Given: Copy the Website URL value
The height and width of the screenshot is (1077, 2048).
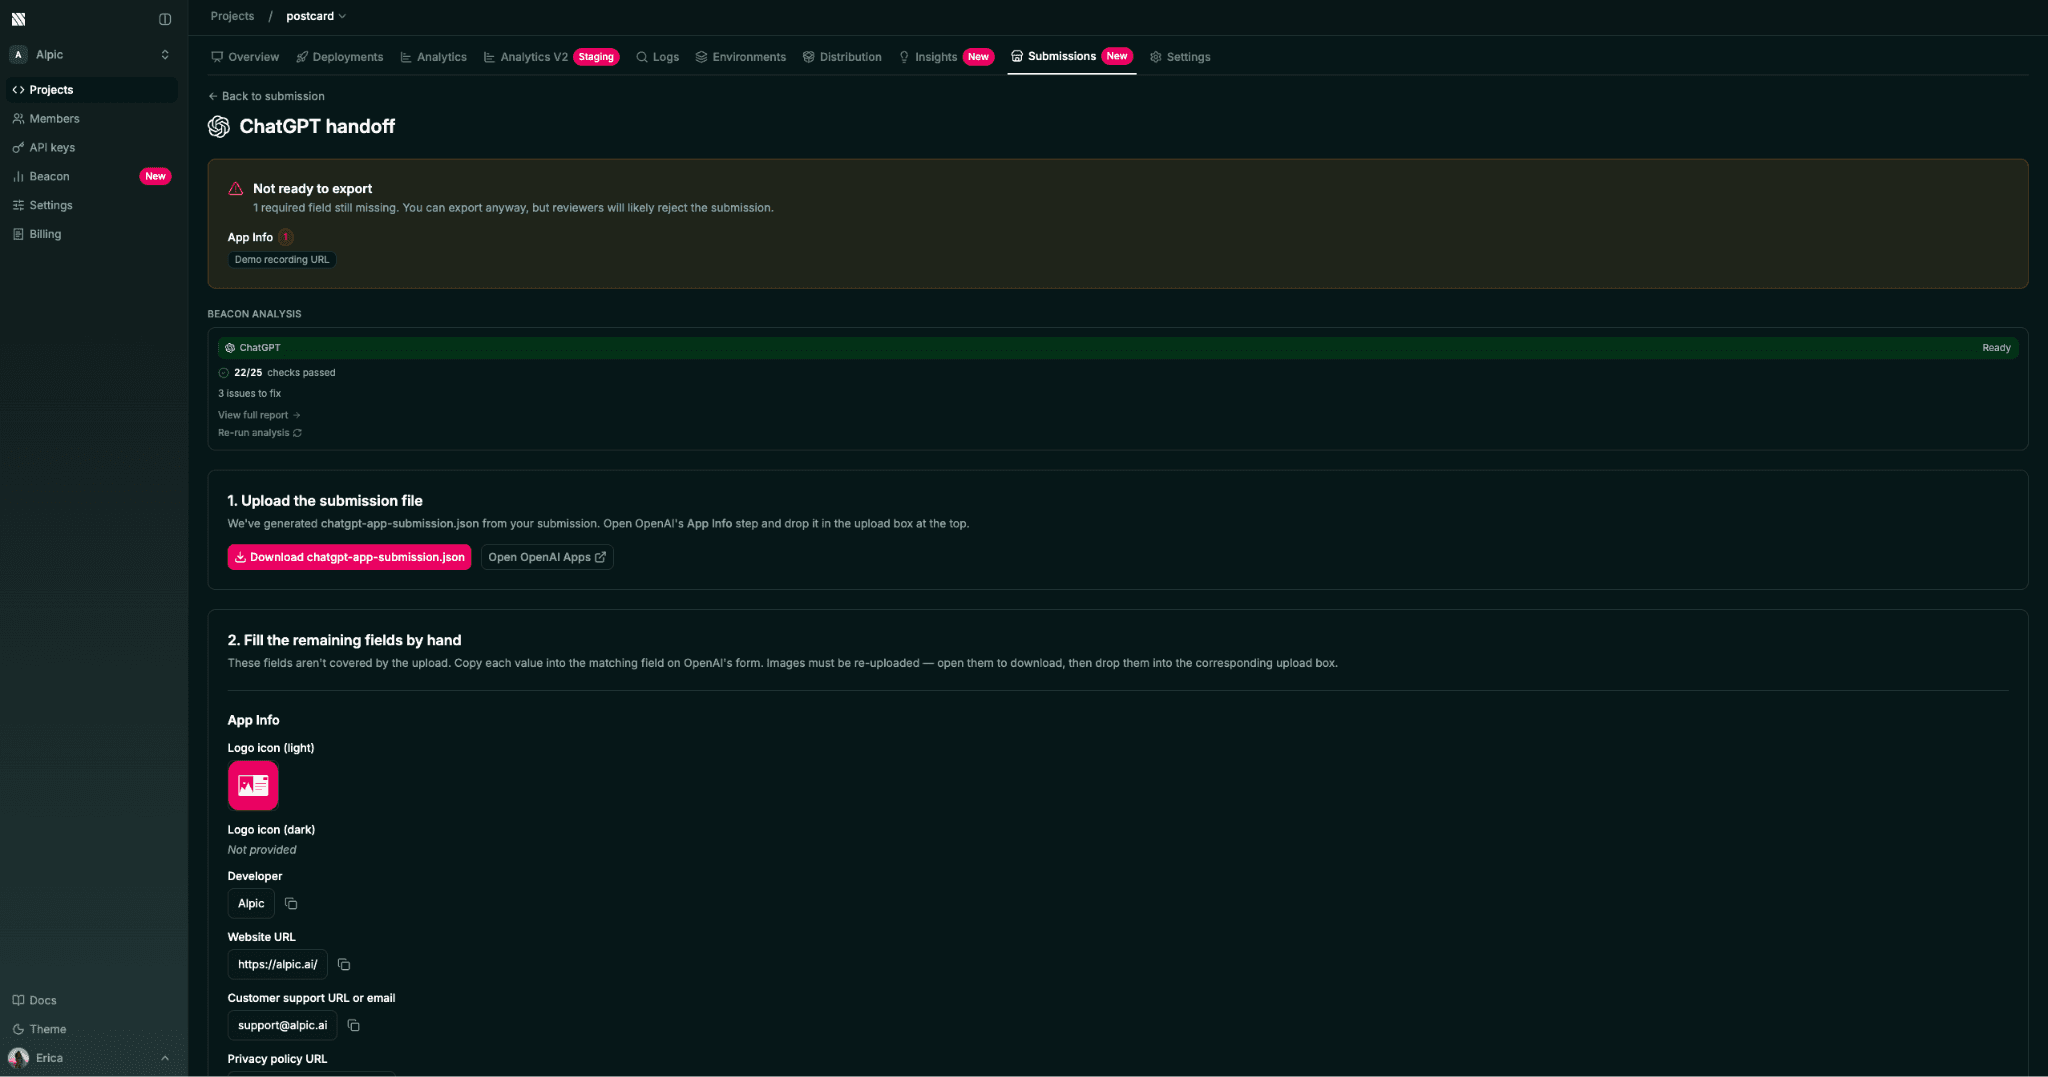Looking at the screenshot, I should tap(344, 965).
